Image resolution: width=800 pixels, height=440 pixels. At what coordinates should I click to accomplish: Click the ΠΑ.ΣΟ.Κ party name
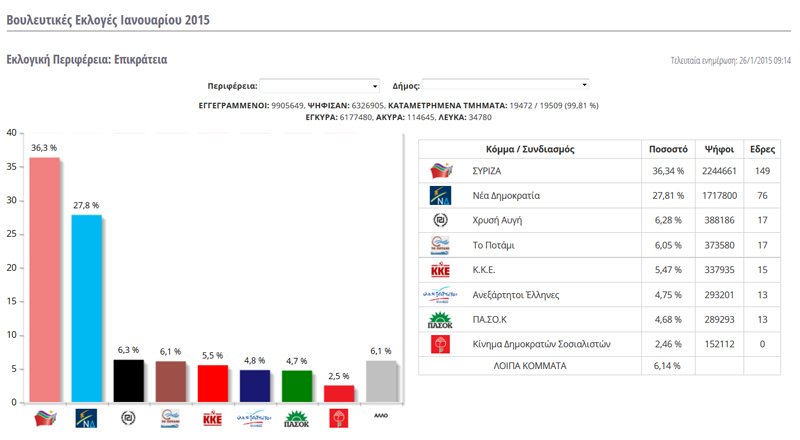click(489, 320)
